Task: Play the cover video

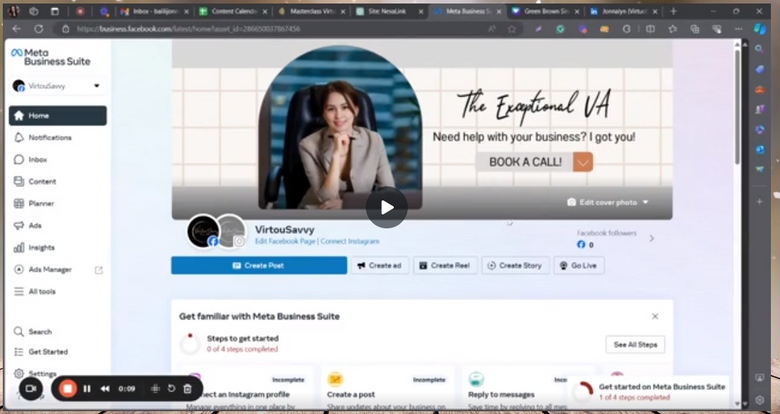Action: click(387, 207)
